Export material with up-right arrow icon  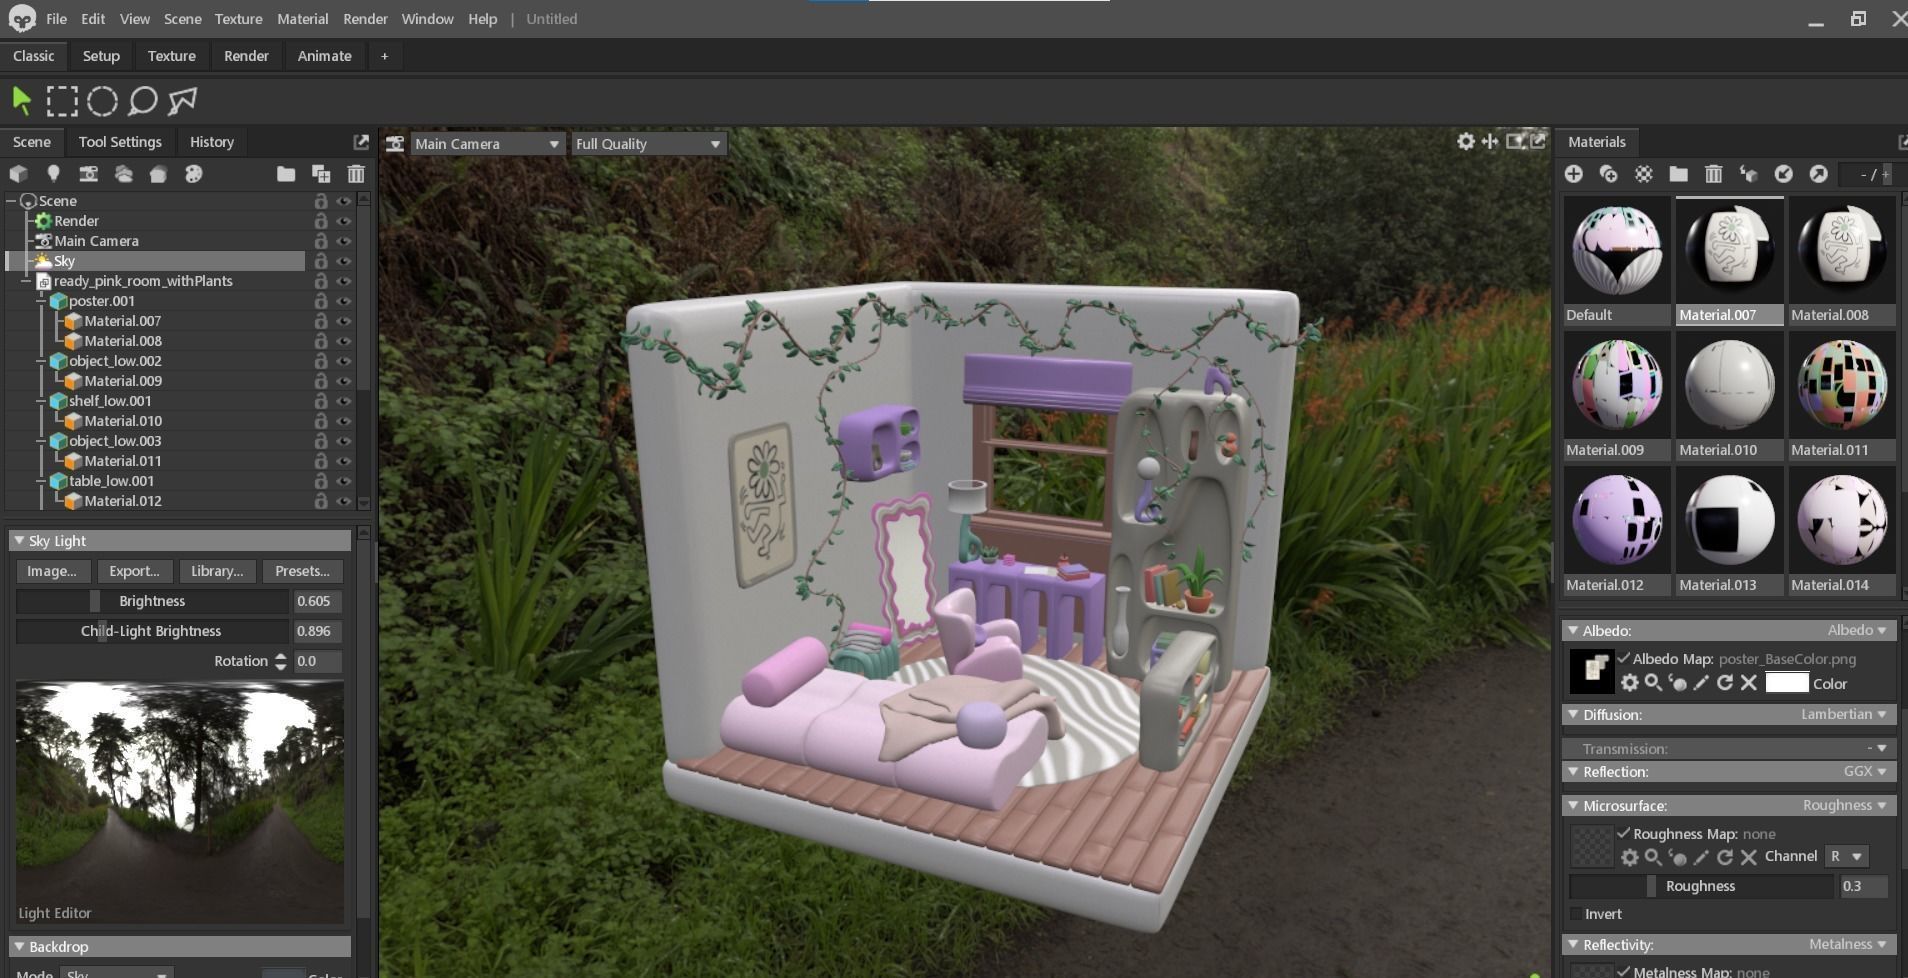tap(1818, 174)
